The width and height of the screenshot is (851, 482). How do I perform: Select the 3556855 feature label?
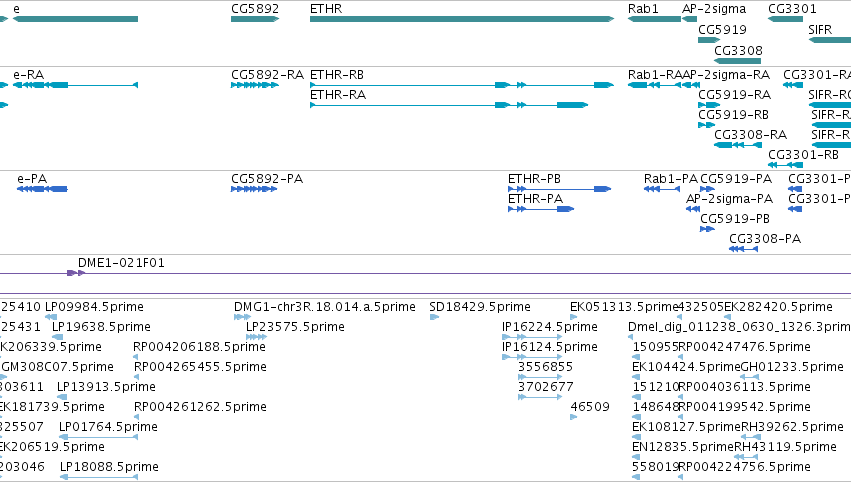pyautogui.click(x=545, y=367)
